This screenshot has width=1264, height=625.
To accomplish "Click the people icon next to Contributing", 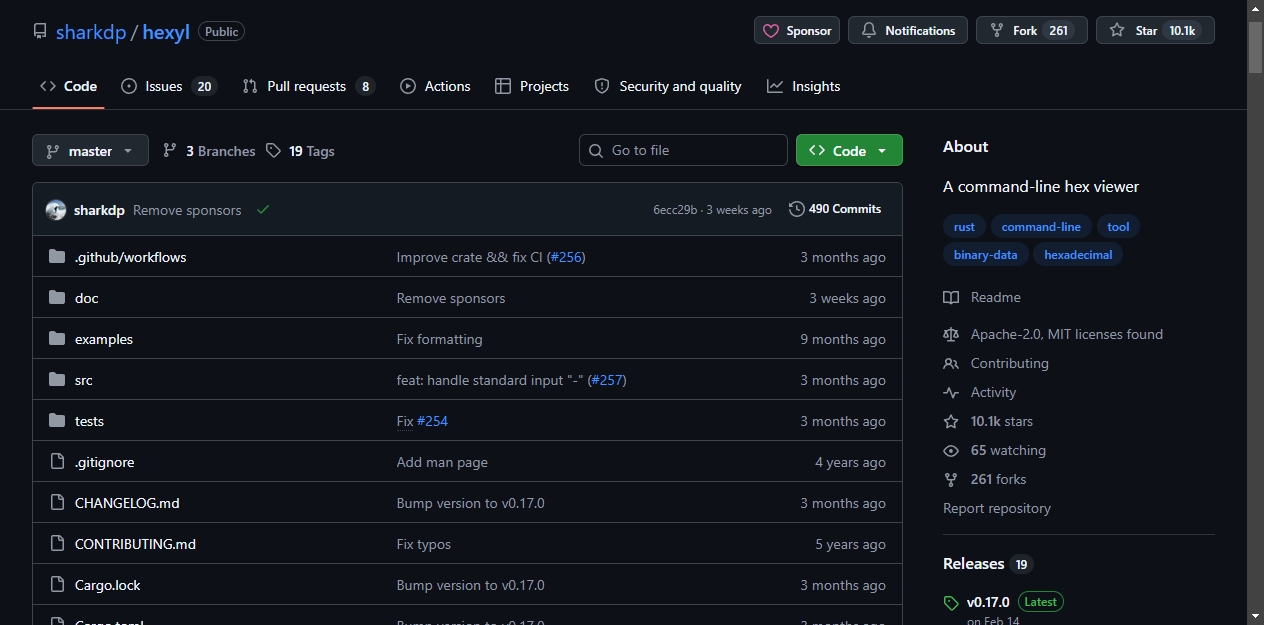I will coord(951,363).
